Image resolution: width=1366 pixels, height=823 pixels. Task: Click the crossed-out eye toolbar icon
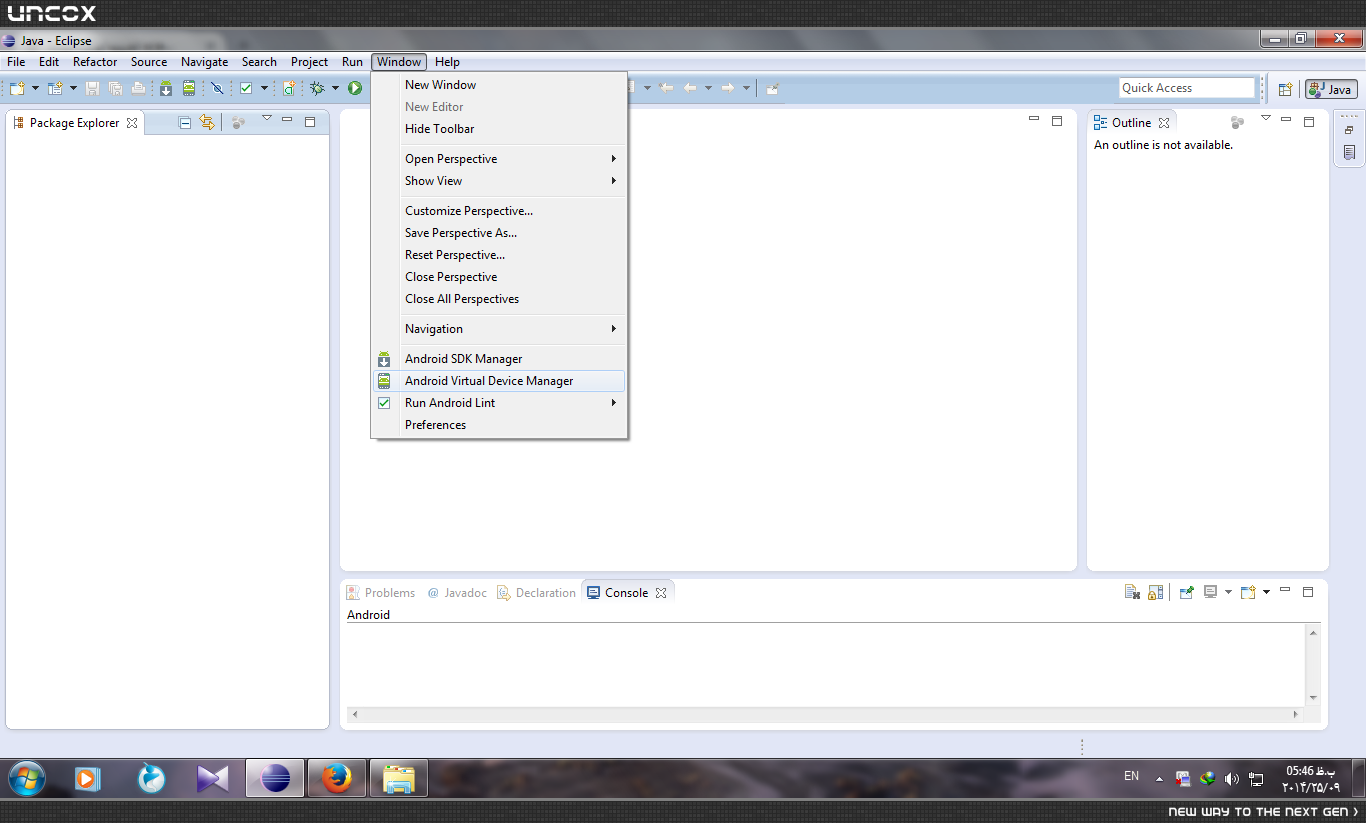[217, 88]
